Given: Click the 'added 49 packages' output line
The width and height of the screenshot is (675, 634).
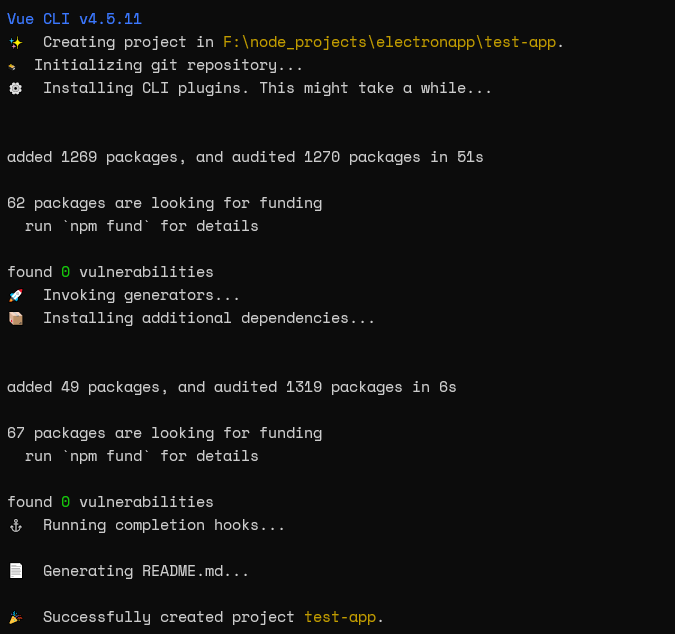Looking at the screenshot, I should tap(231, 387).
